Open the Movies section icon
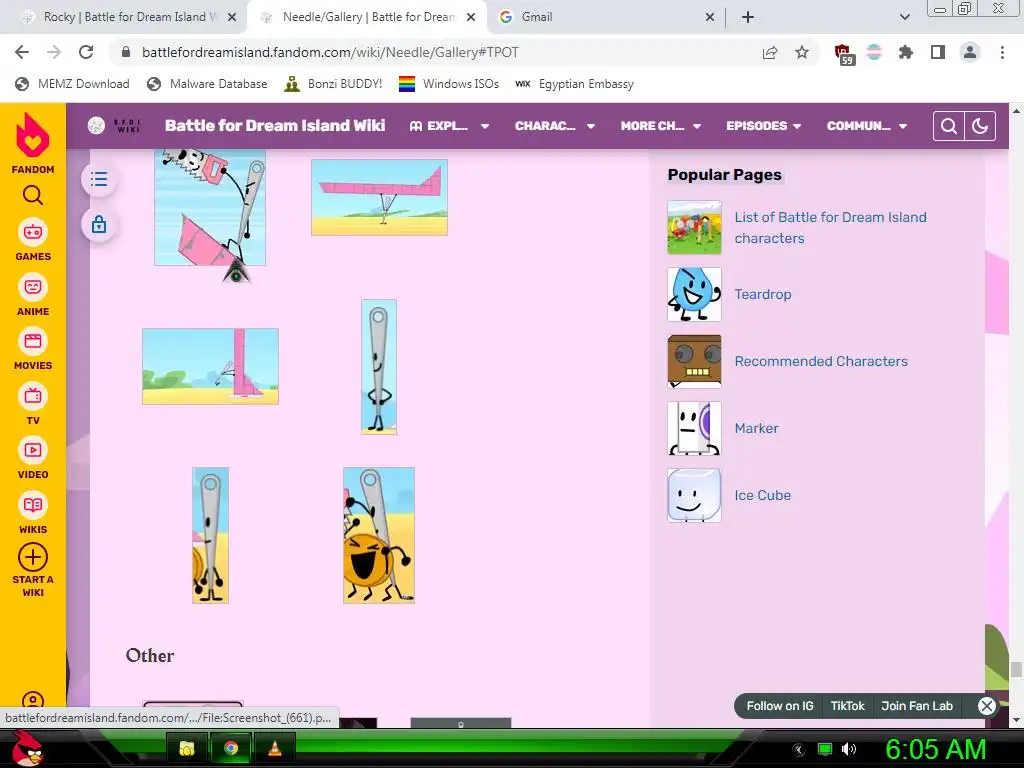This screenshot has height=768, width=1024. point(33,341)
